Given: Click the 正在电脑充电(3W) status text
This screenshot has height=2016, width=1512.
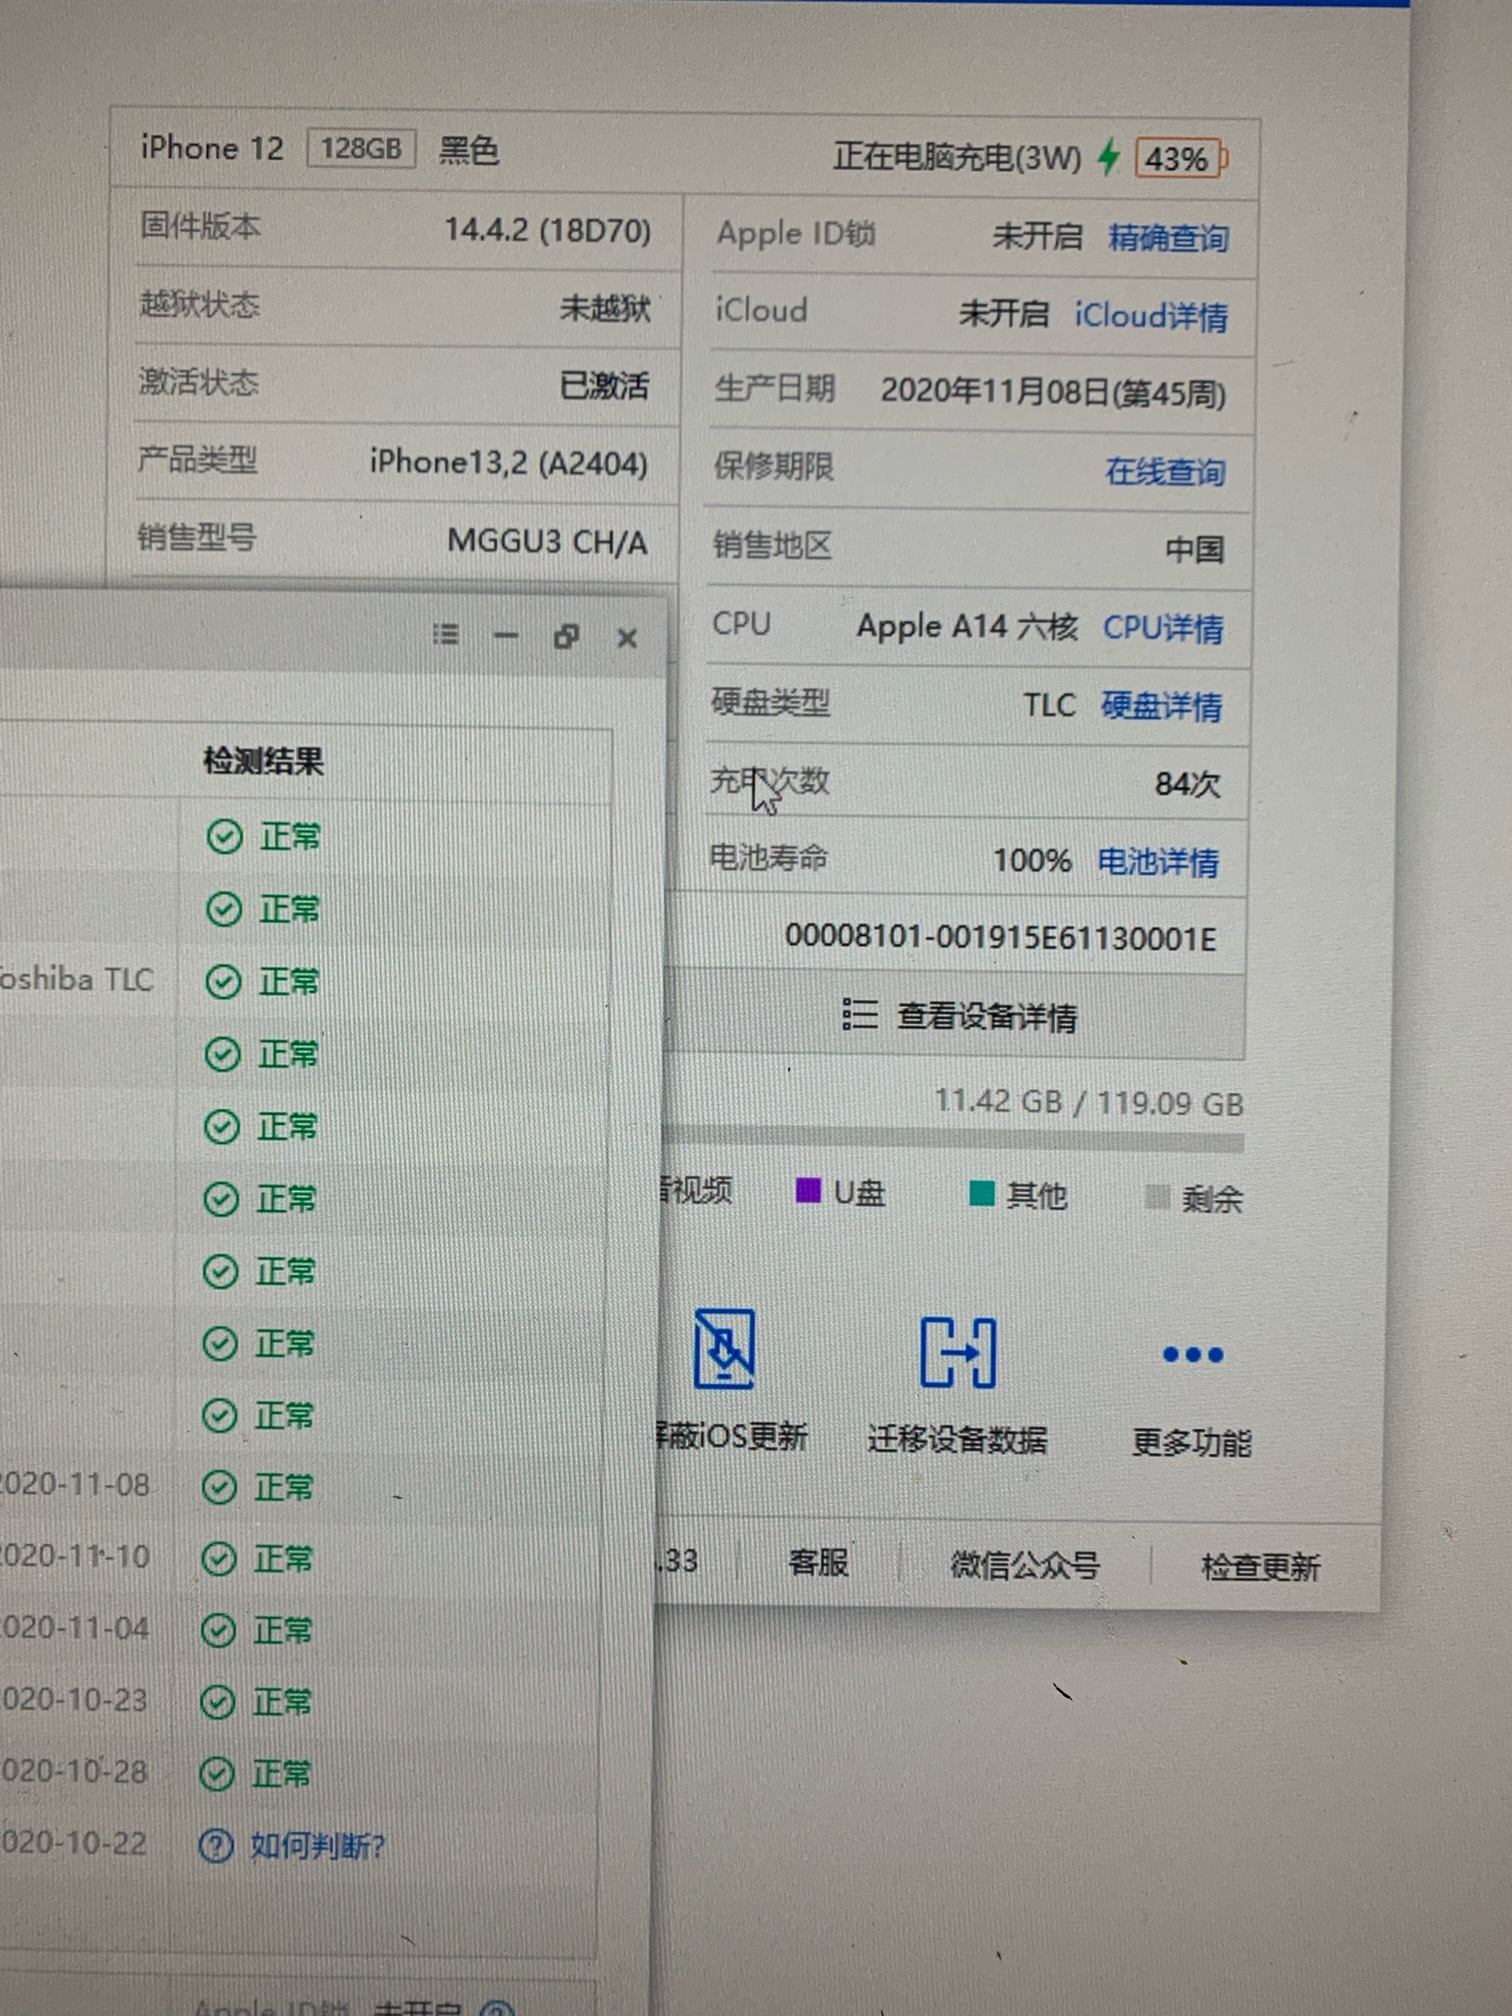Looking at the screenshot, I should (x=957, y=157).
